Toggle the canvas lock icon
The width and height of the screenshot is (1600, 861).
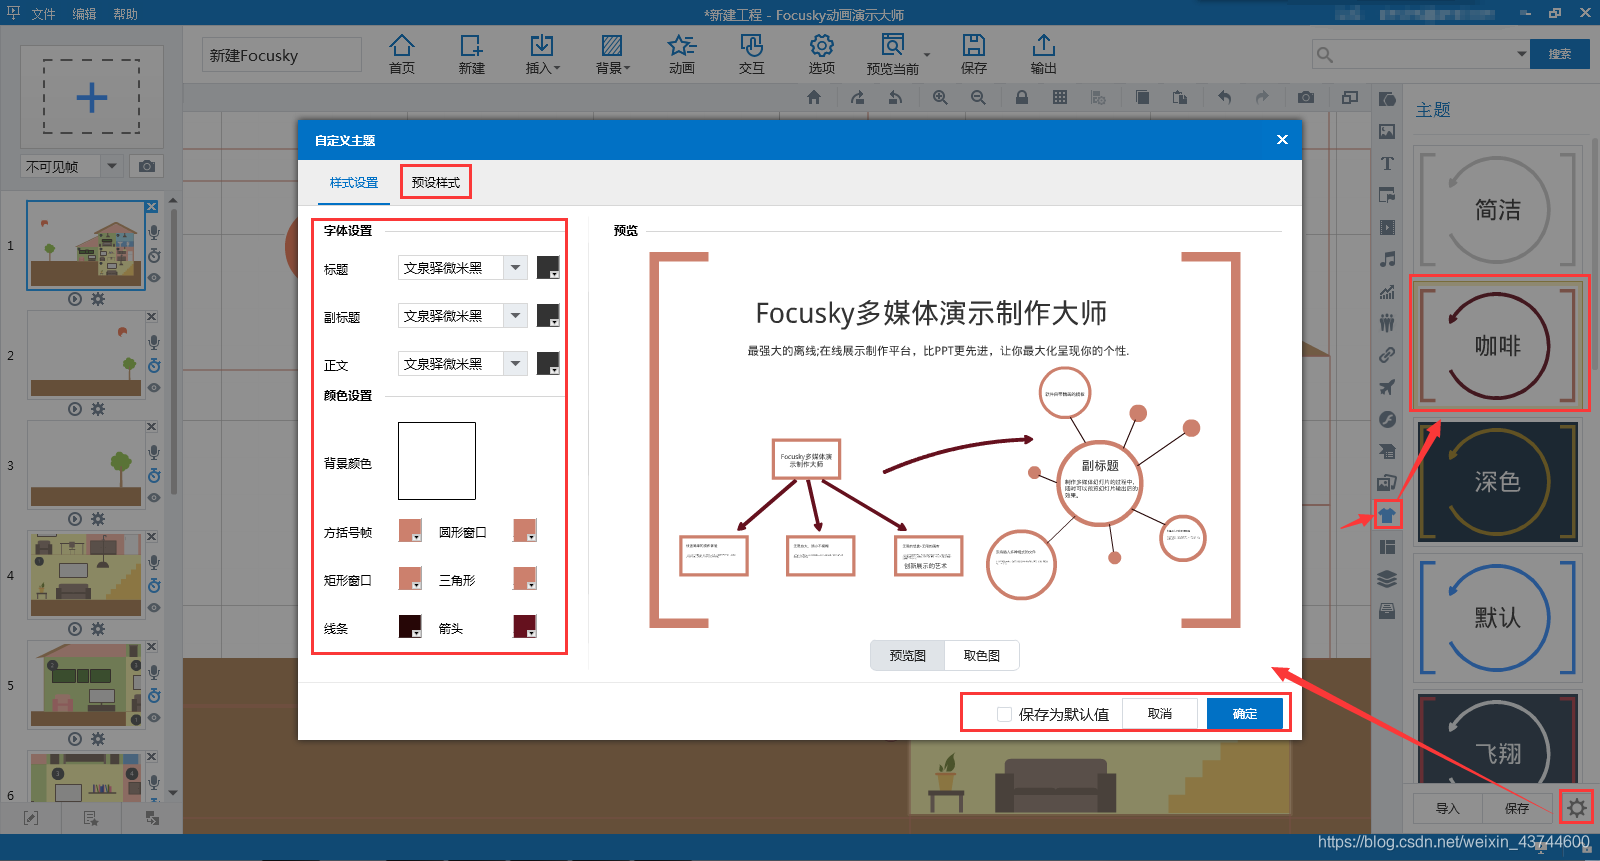1021,97
